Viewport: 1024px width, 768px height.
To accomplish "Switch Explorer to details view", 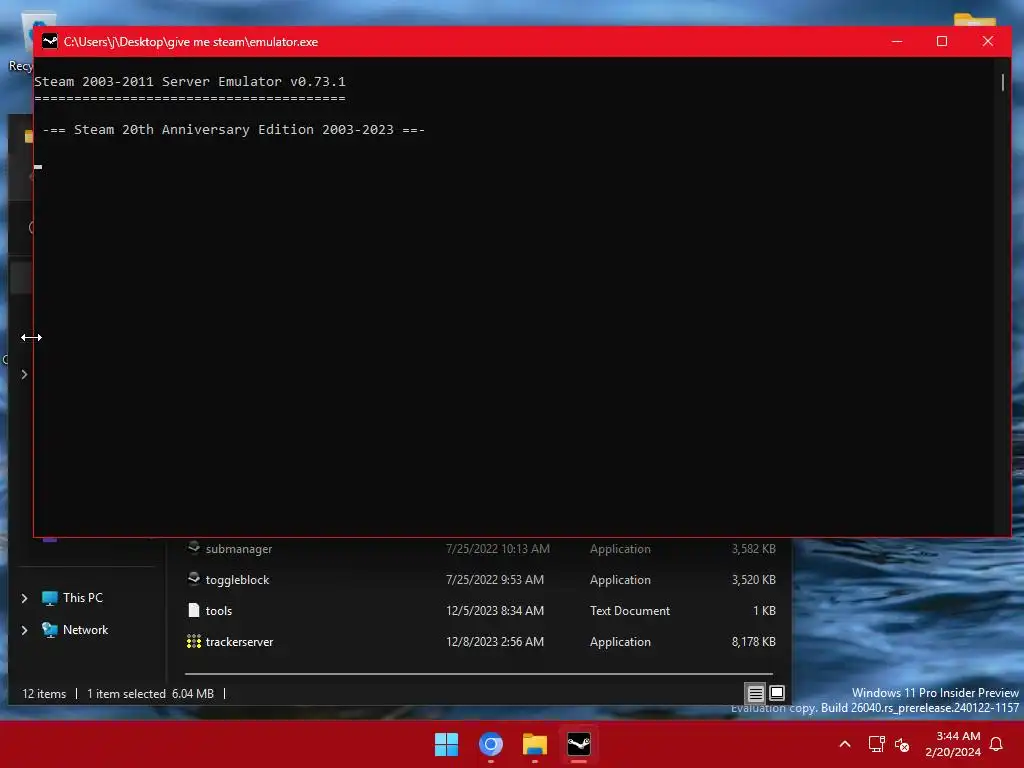I will (x=755, y=693).
